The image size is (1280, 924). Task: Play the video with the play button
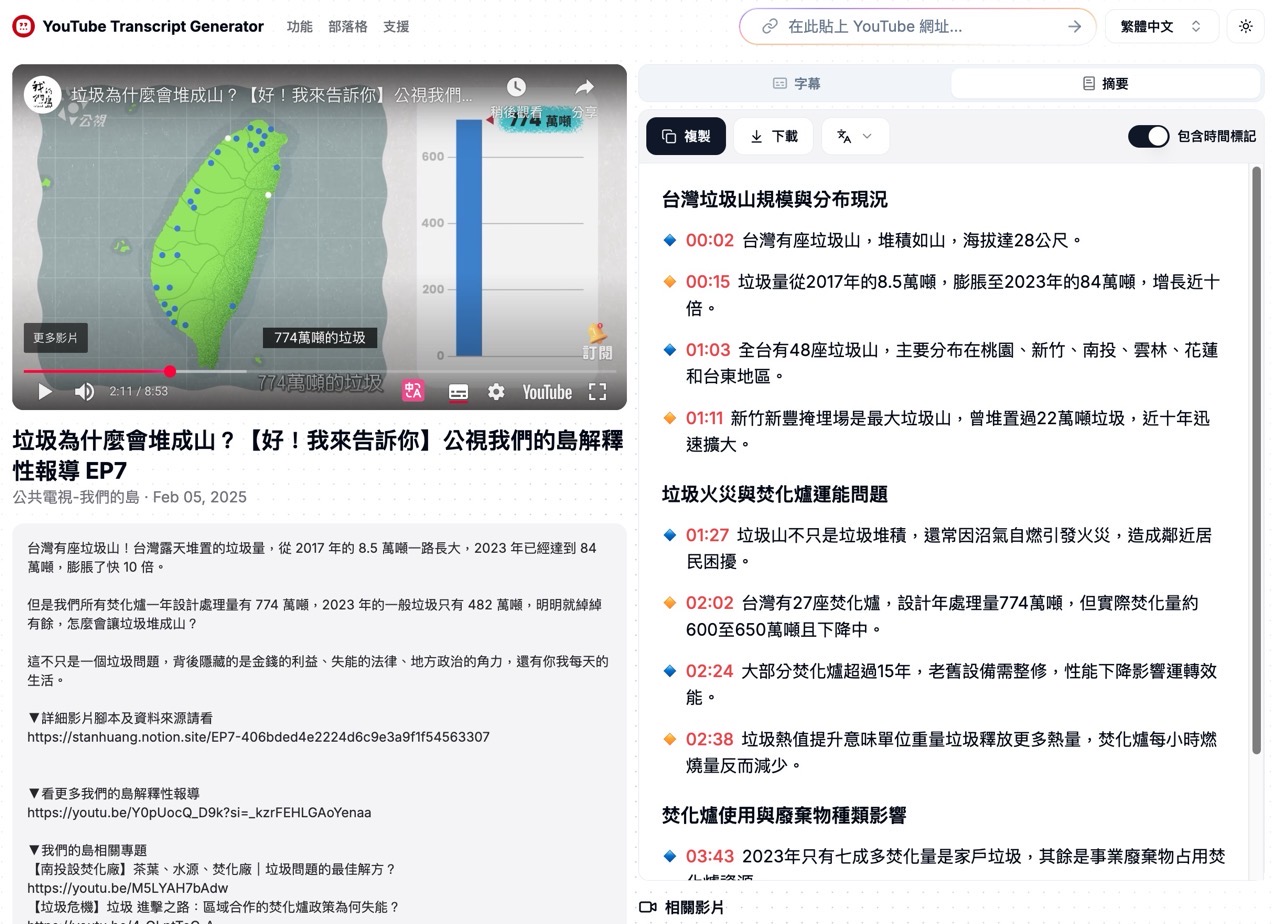44,392
